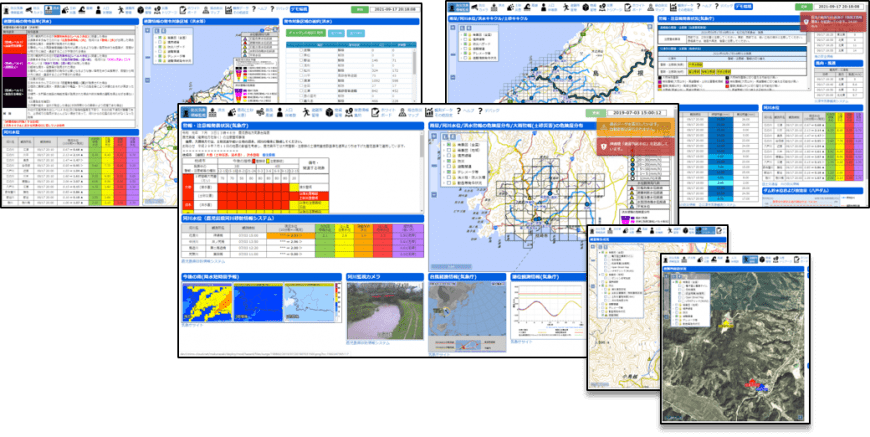Screen dimensions: 870x437
Task: Click the wave icon in top-left window toolbar
Action: click(x=82, y=10)
